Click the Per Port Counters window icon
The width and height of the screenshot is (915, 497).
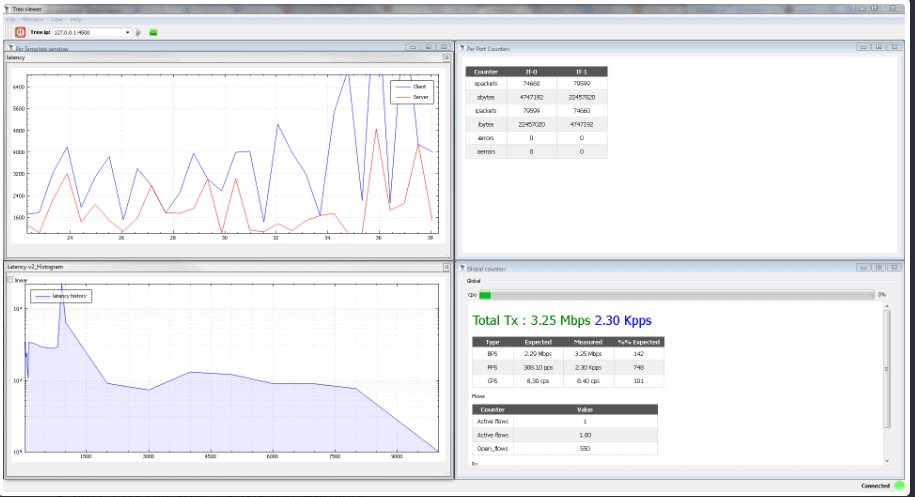pyautogui.click(x=462, y=48)
